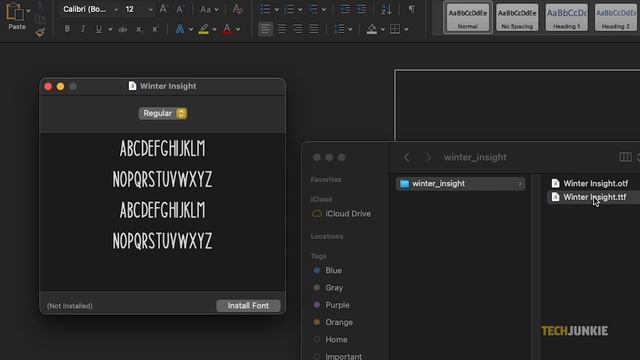This screenshot has height=360, width=640.
Task: Open the Regular font style dropdown
Action: click(x=163, y=113)
